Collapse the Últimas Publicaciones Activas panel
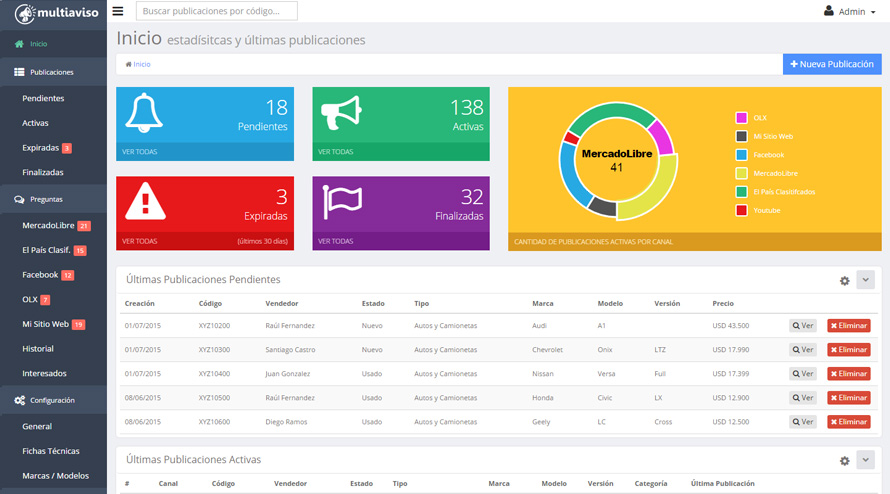This screenshot has width=890, height=494. coord(866,460)
